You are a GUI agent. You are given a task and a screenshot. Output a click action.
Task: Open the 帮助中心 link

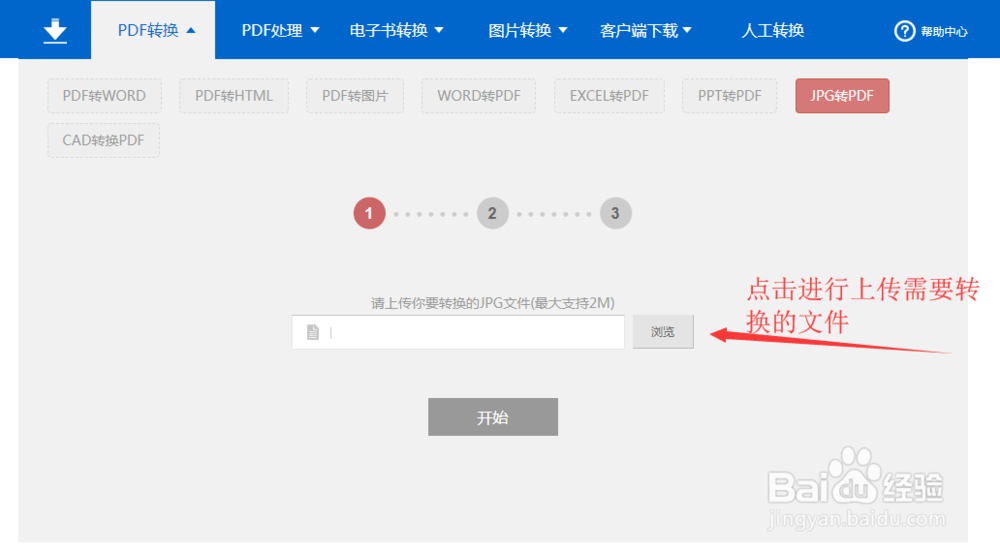pos(944,31)
